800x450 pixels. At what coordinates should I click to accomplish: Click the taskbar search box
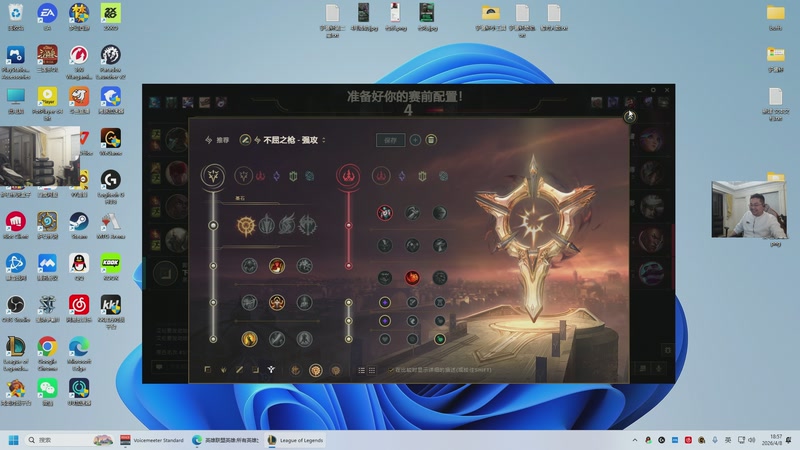click(x=70, y=440)
